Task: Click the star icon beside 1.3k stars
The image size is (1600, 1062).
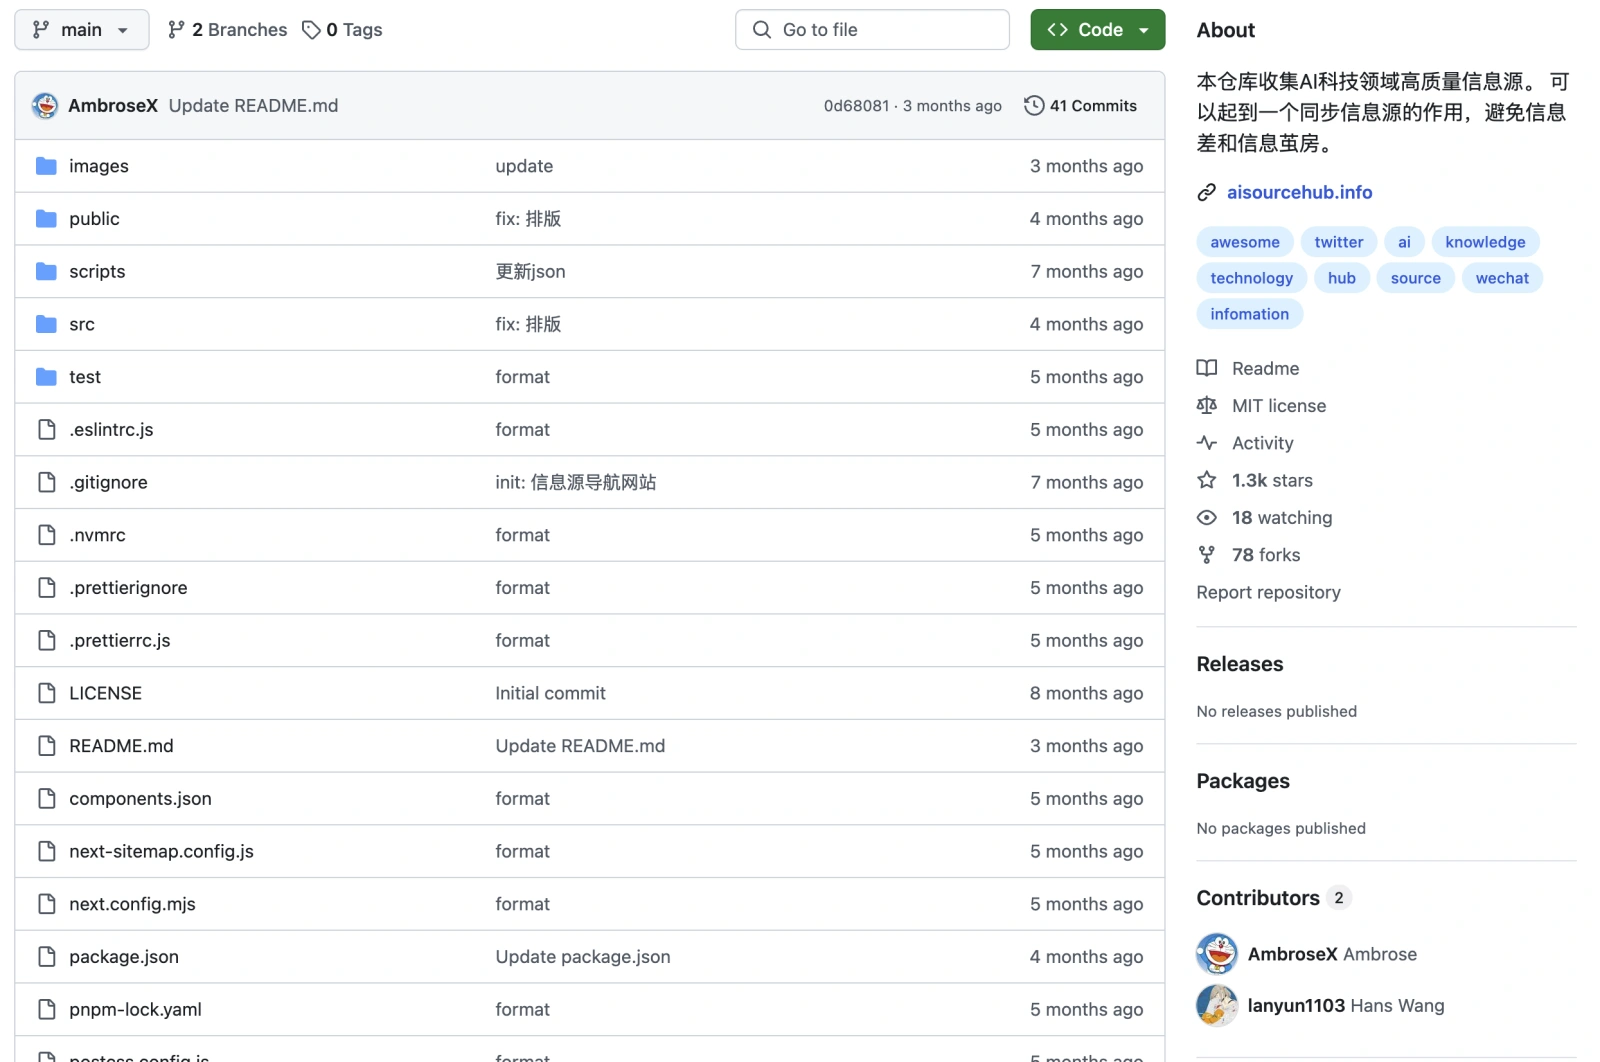Action: point(1207,480)
